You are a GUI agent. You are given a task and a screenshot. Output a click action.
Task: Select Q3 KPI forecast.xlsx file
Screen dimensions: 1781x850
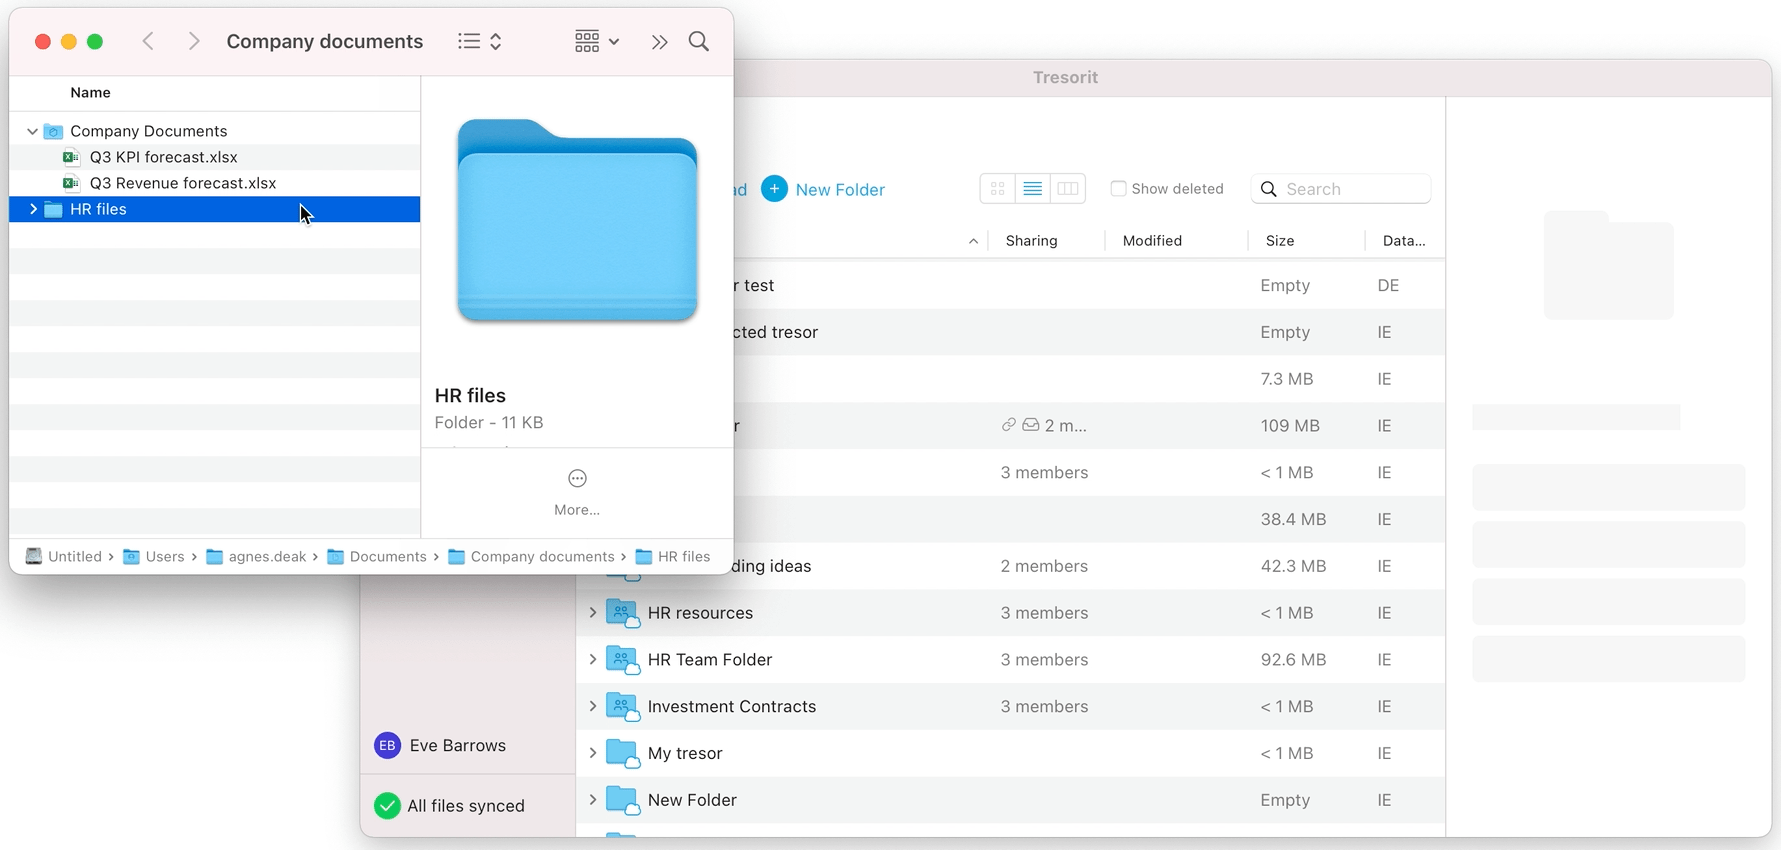click(164, 157)
